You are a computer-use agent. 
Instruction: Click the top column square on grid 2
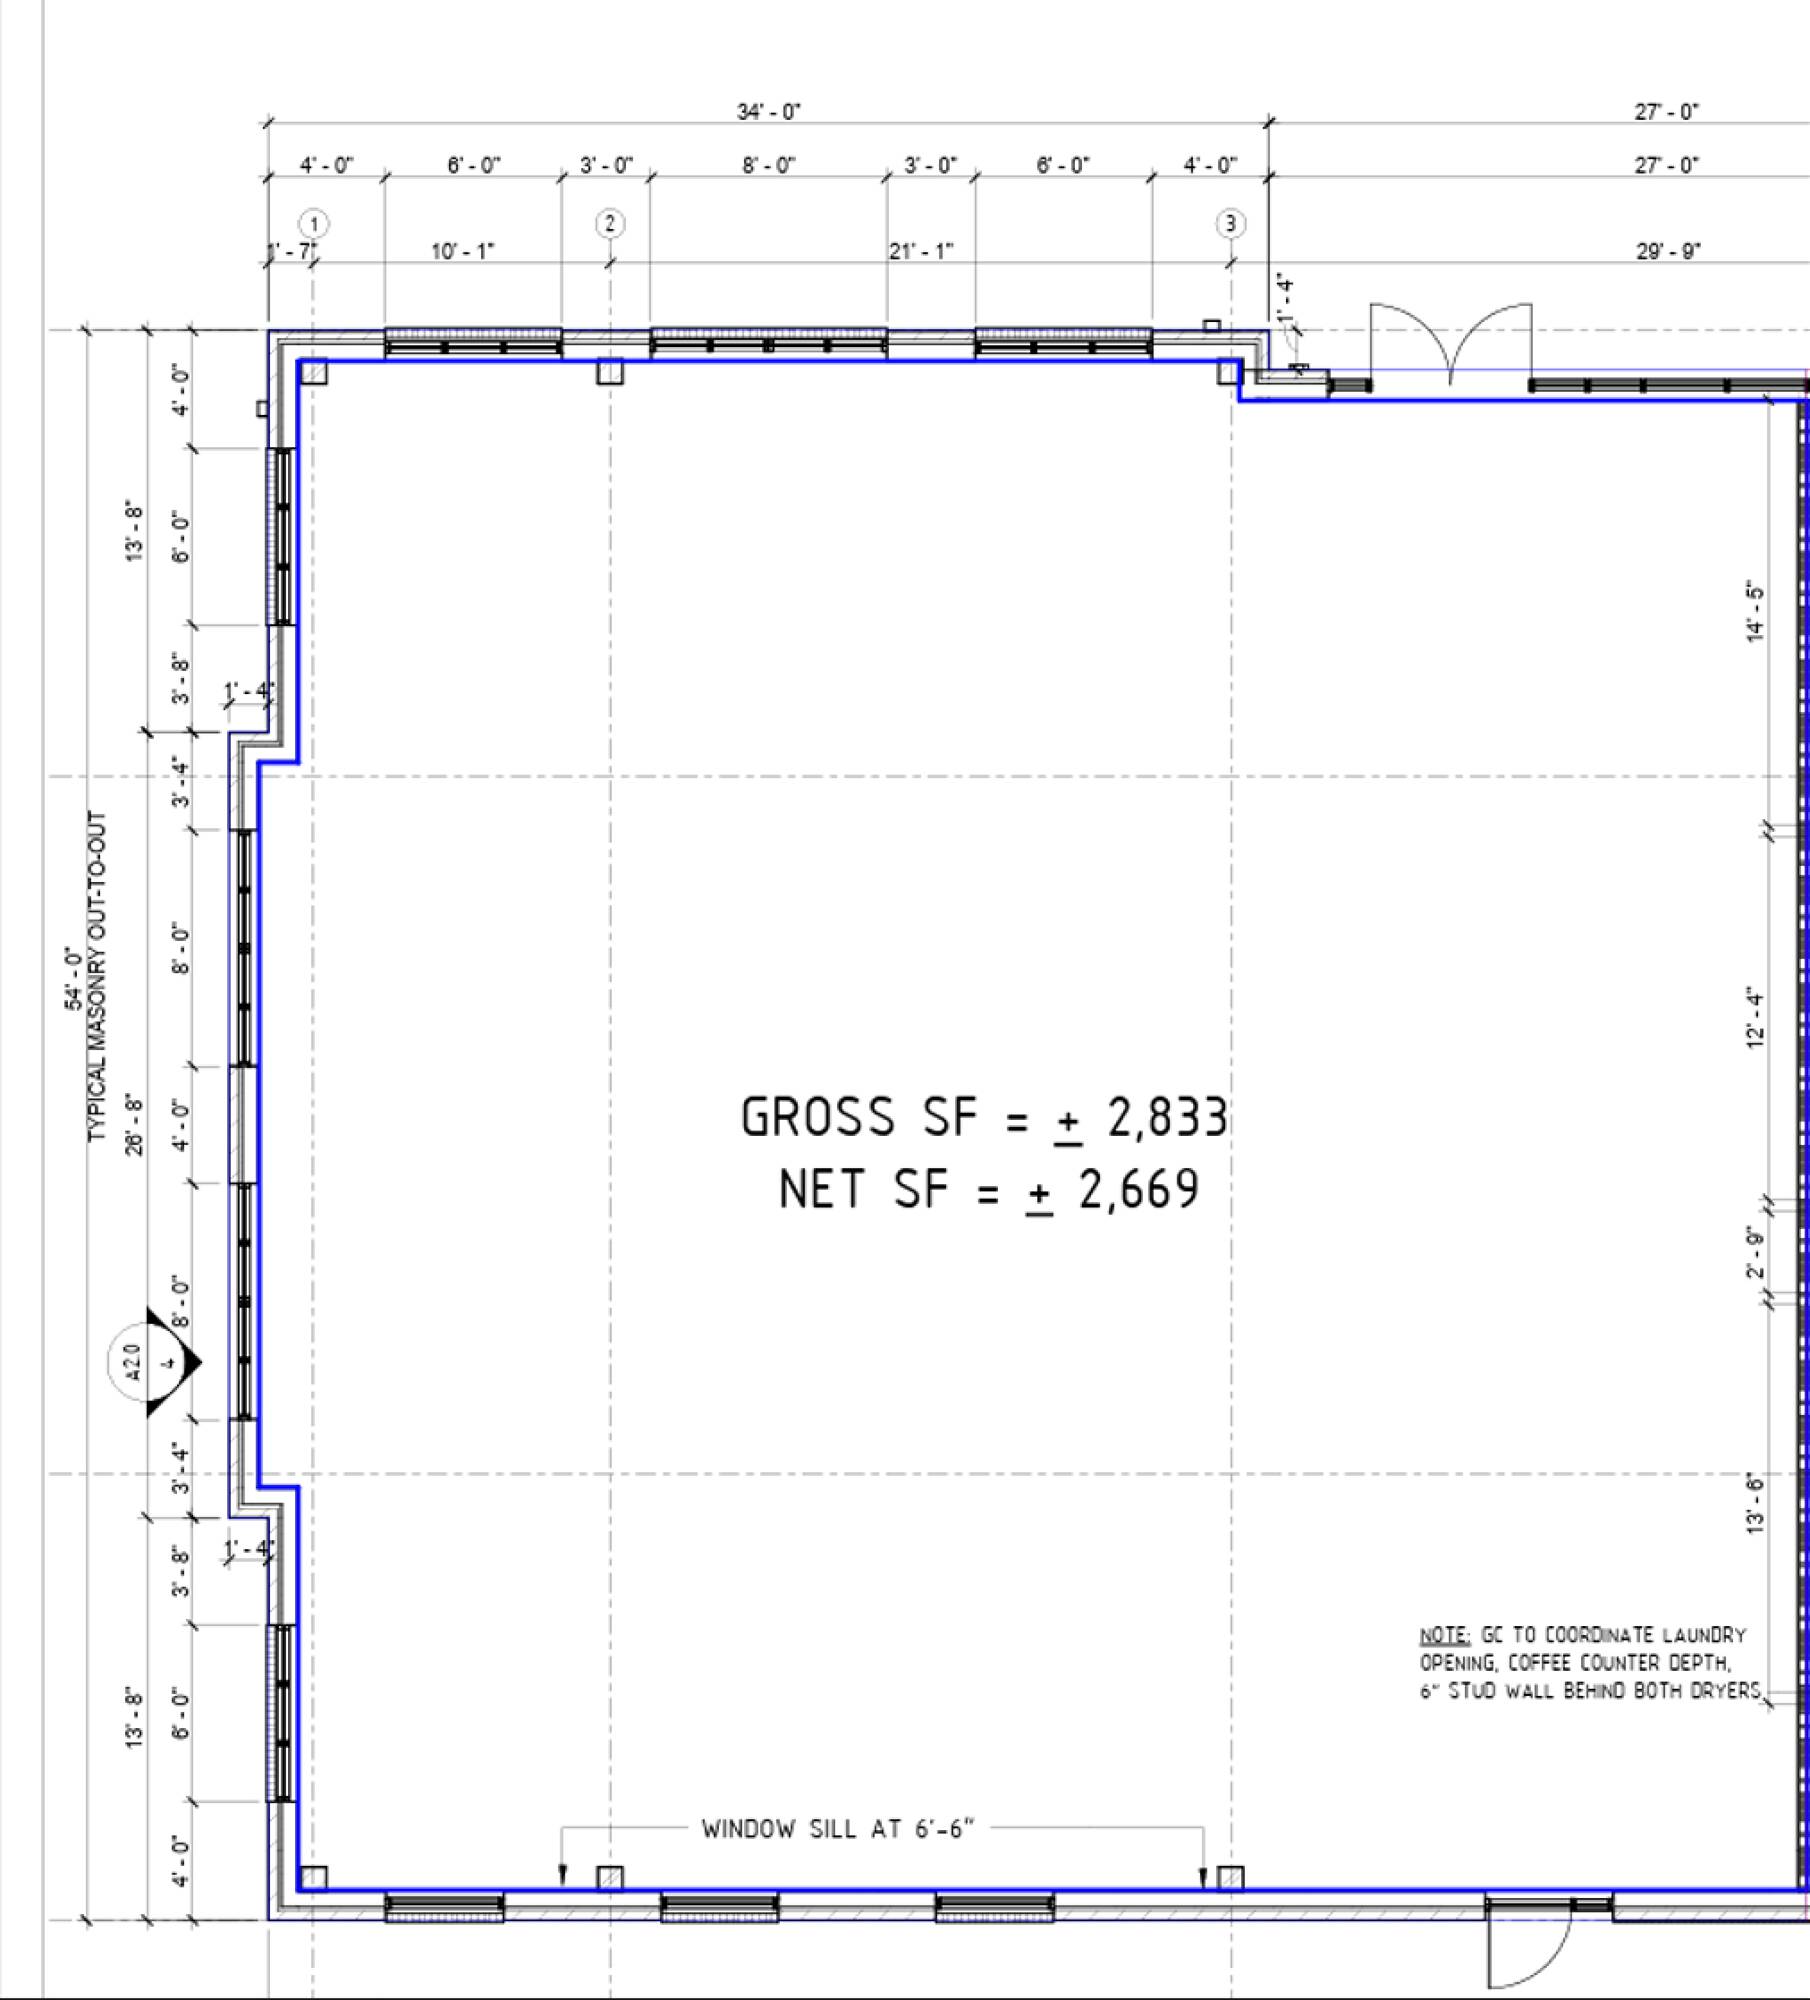tap(610, 372)
